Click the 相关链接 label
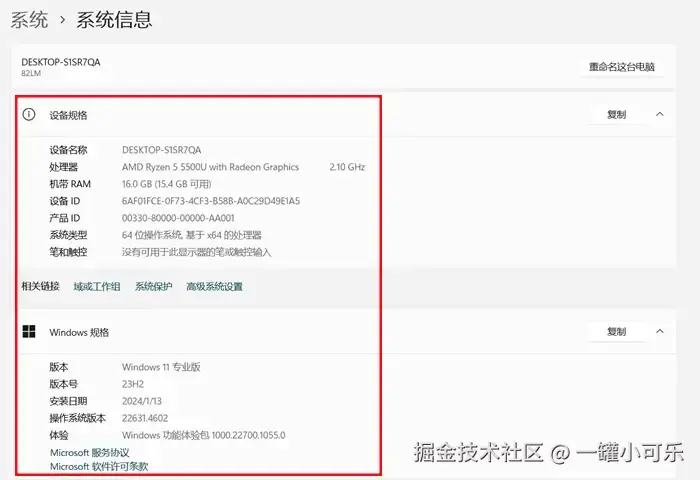 pos(41,286)
